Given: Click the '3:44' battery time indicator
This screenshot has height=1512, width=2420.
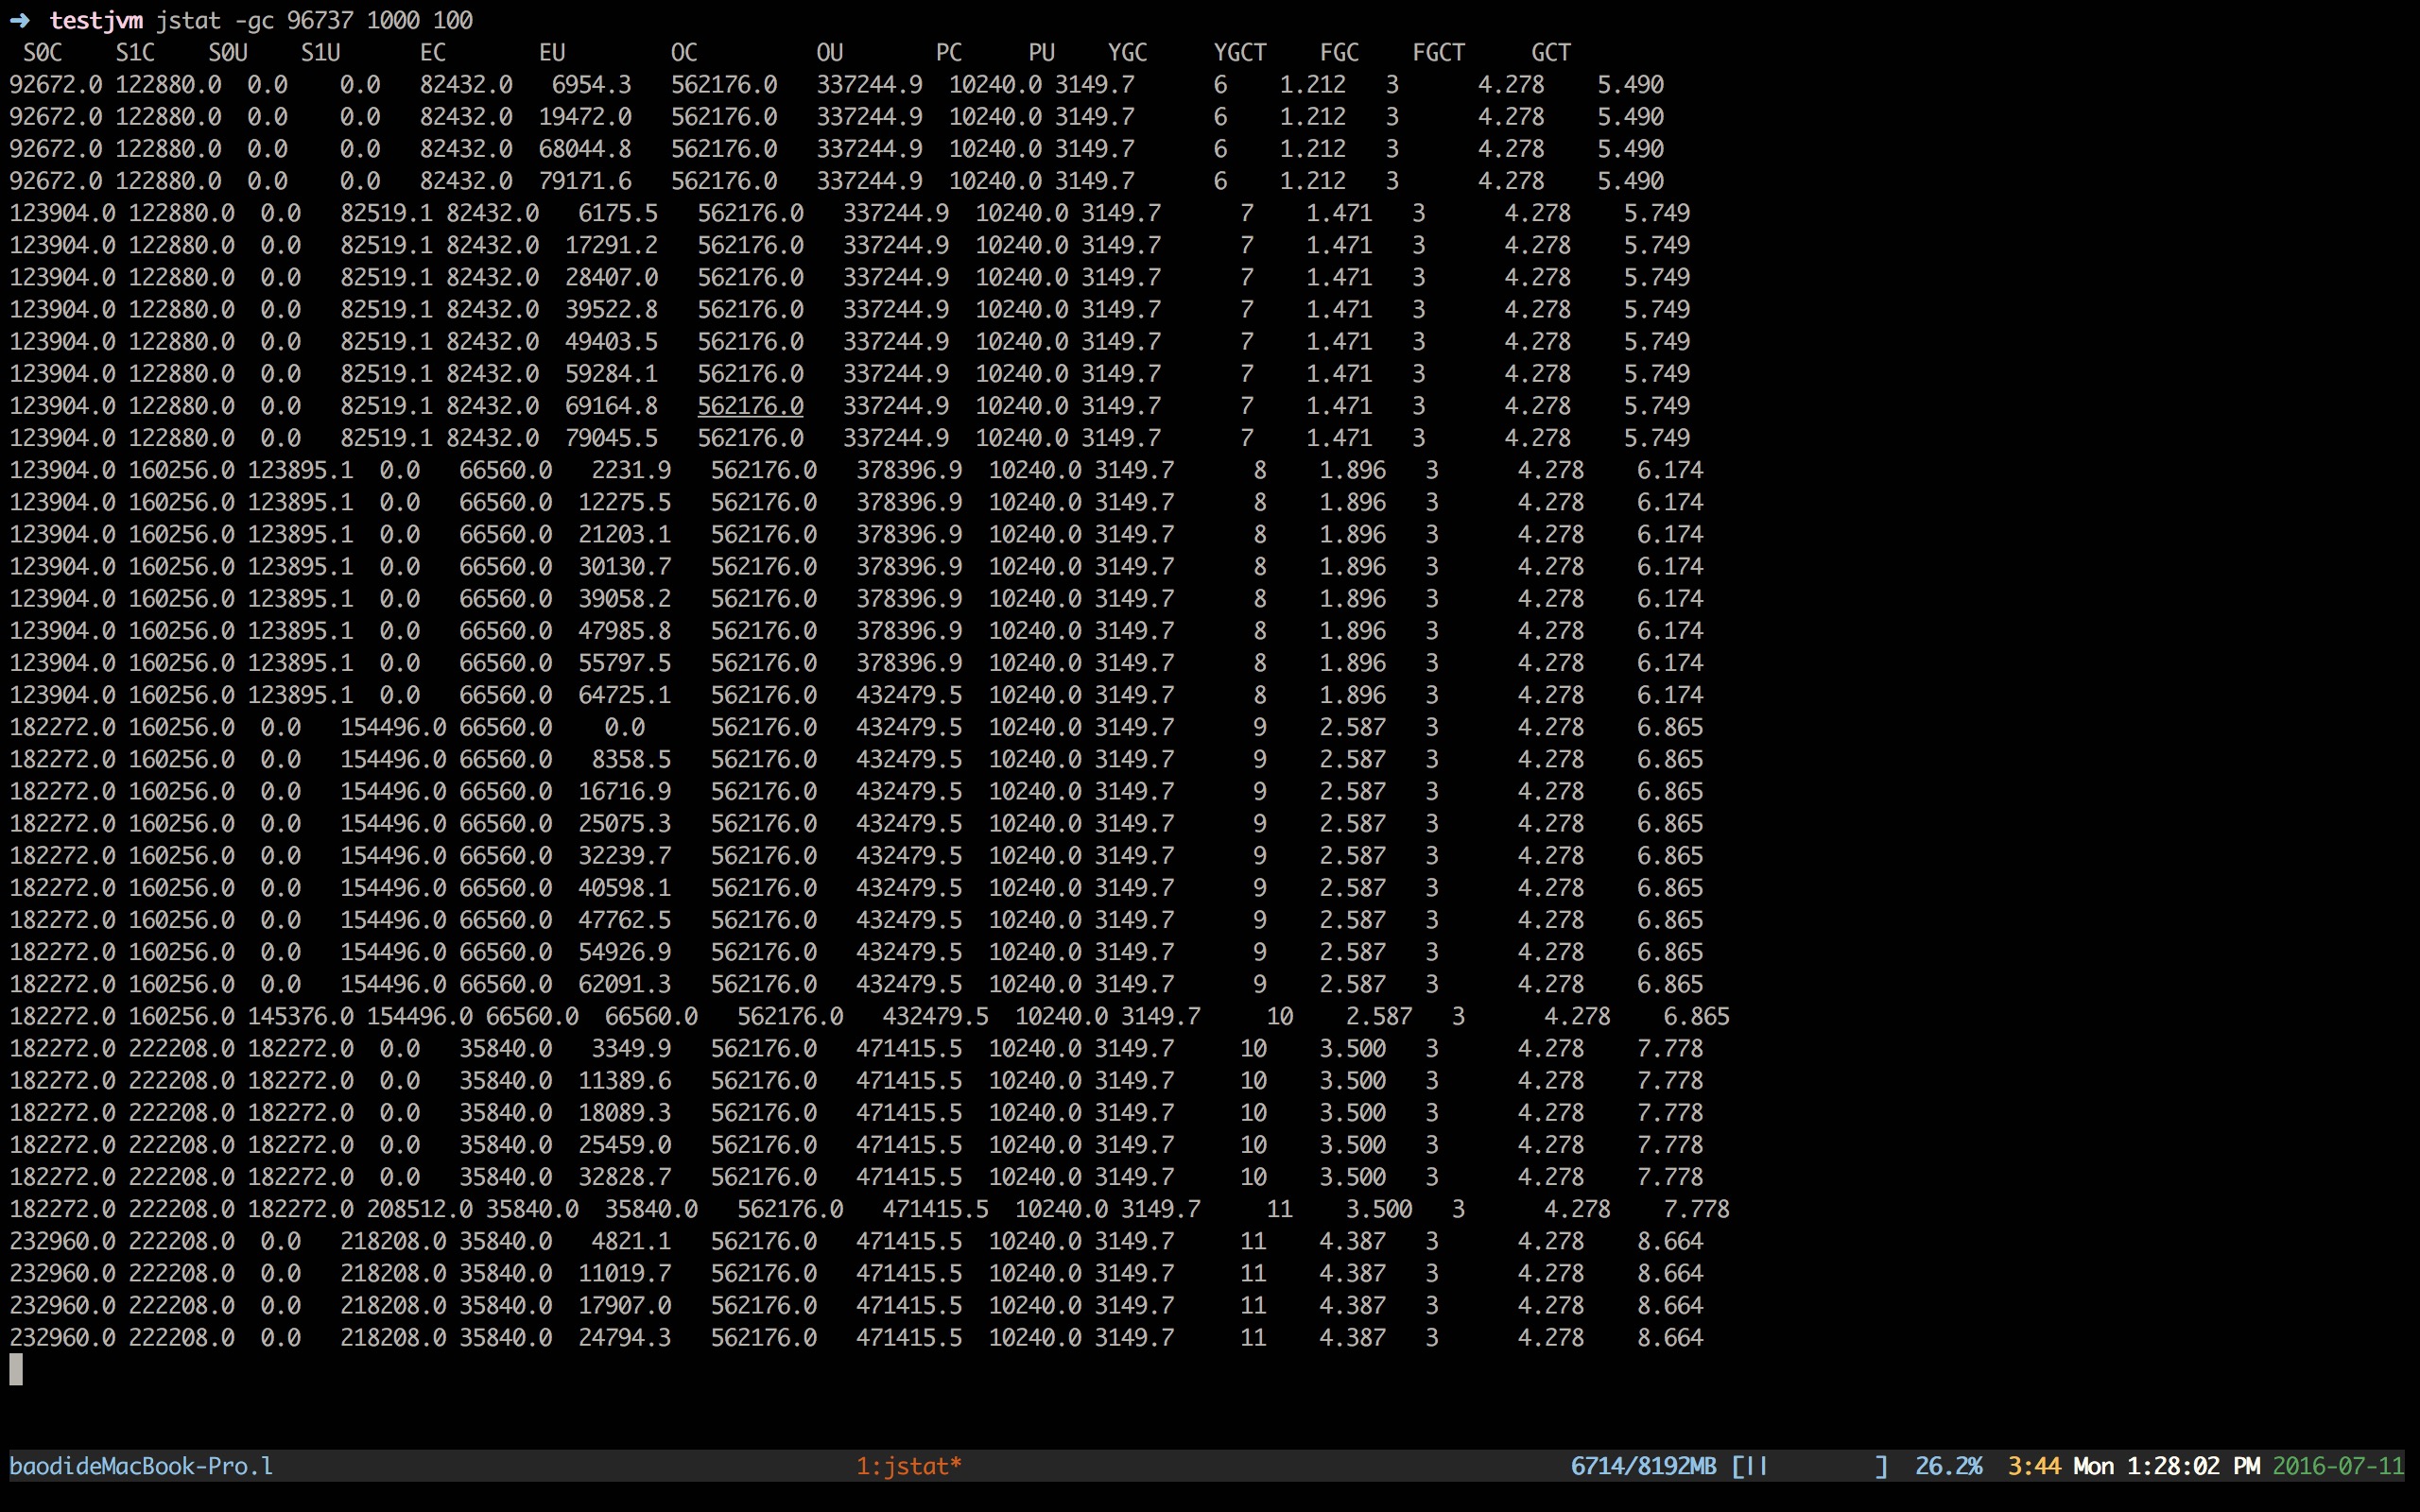Looking at the screenshot, I should tap(2034, 1466).
